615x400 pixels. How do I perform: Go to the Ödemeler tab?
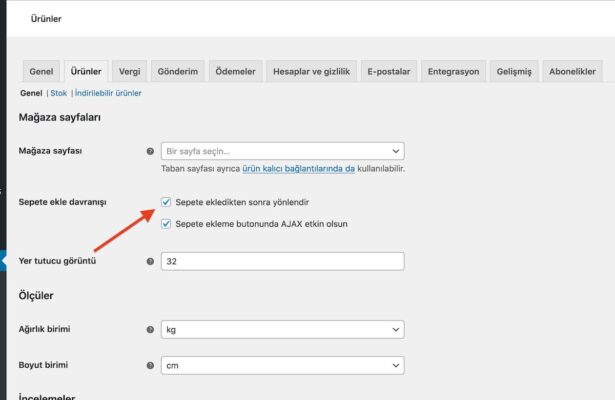[x=234, y=71]
